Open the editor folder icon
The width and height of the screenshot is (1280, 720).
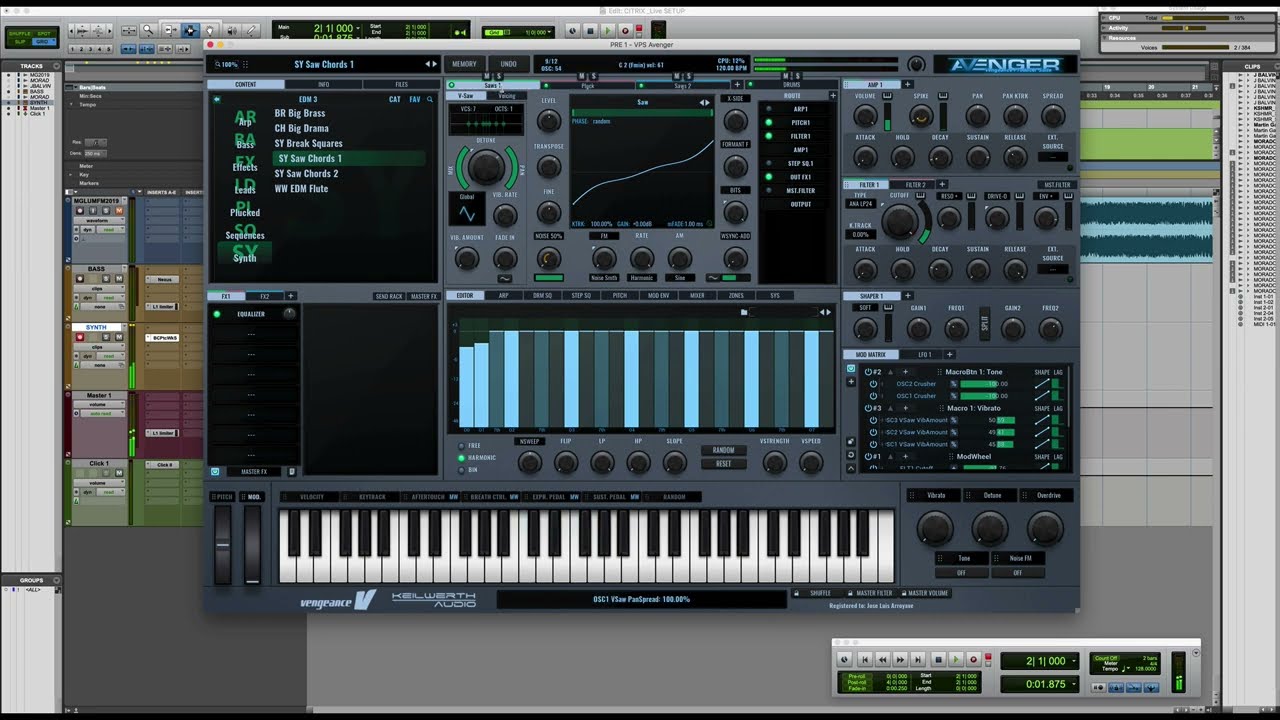[x=744, y=312]
